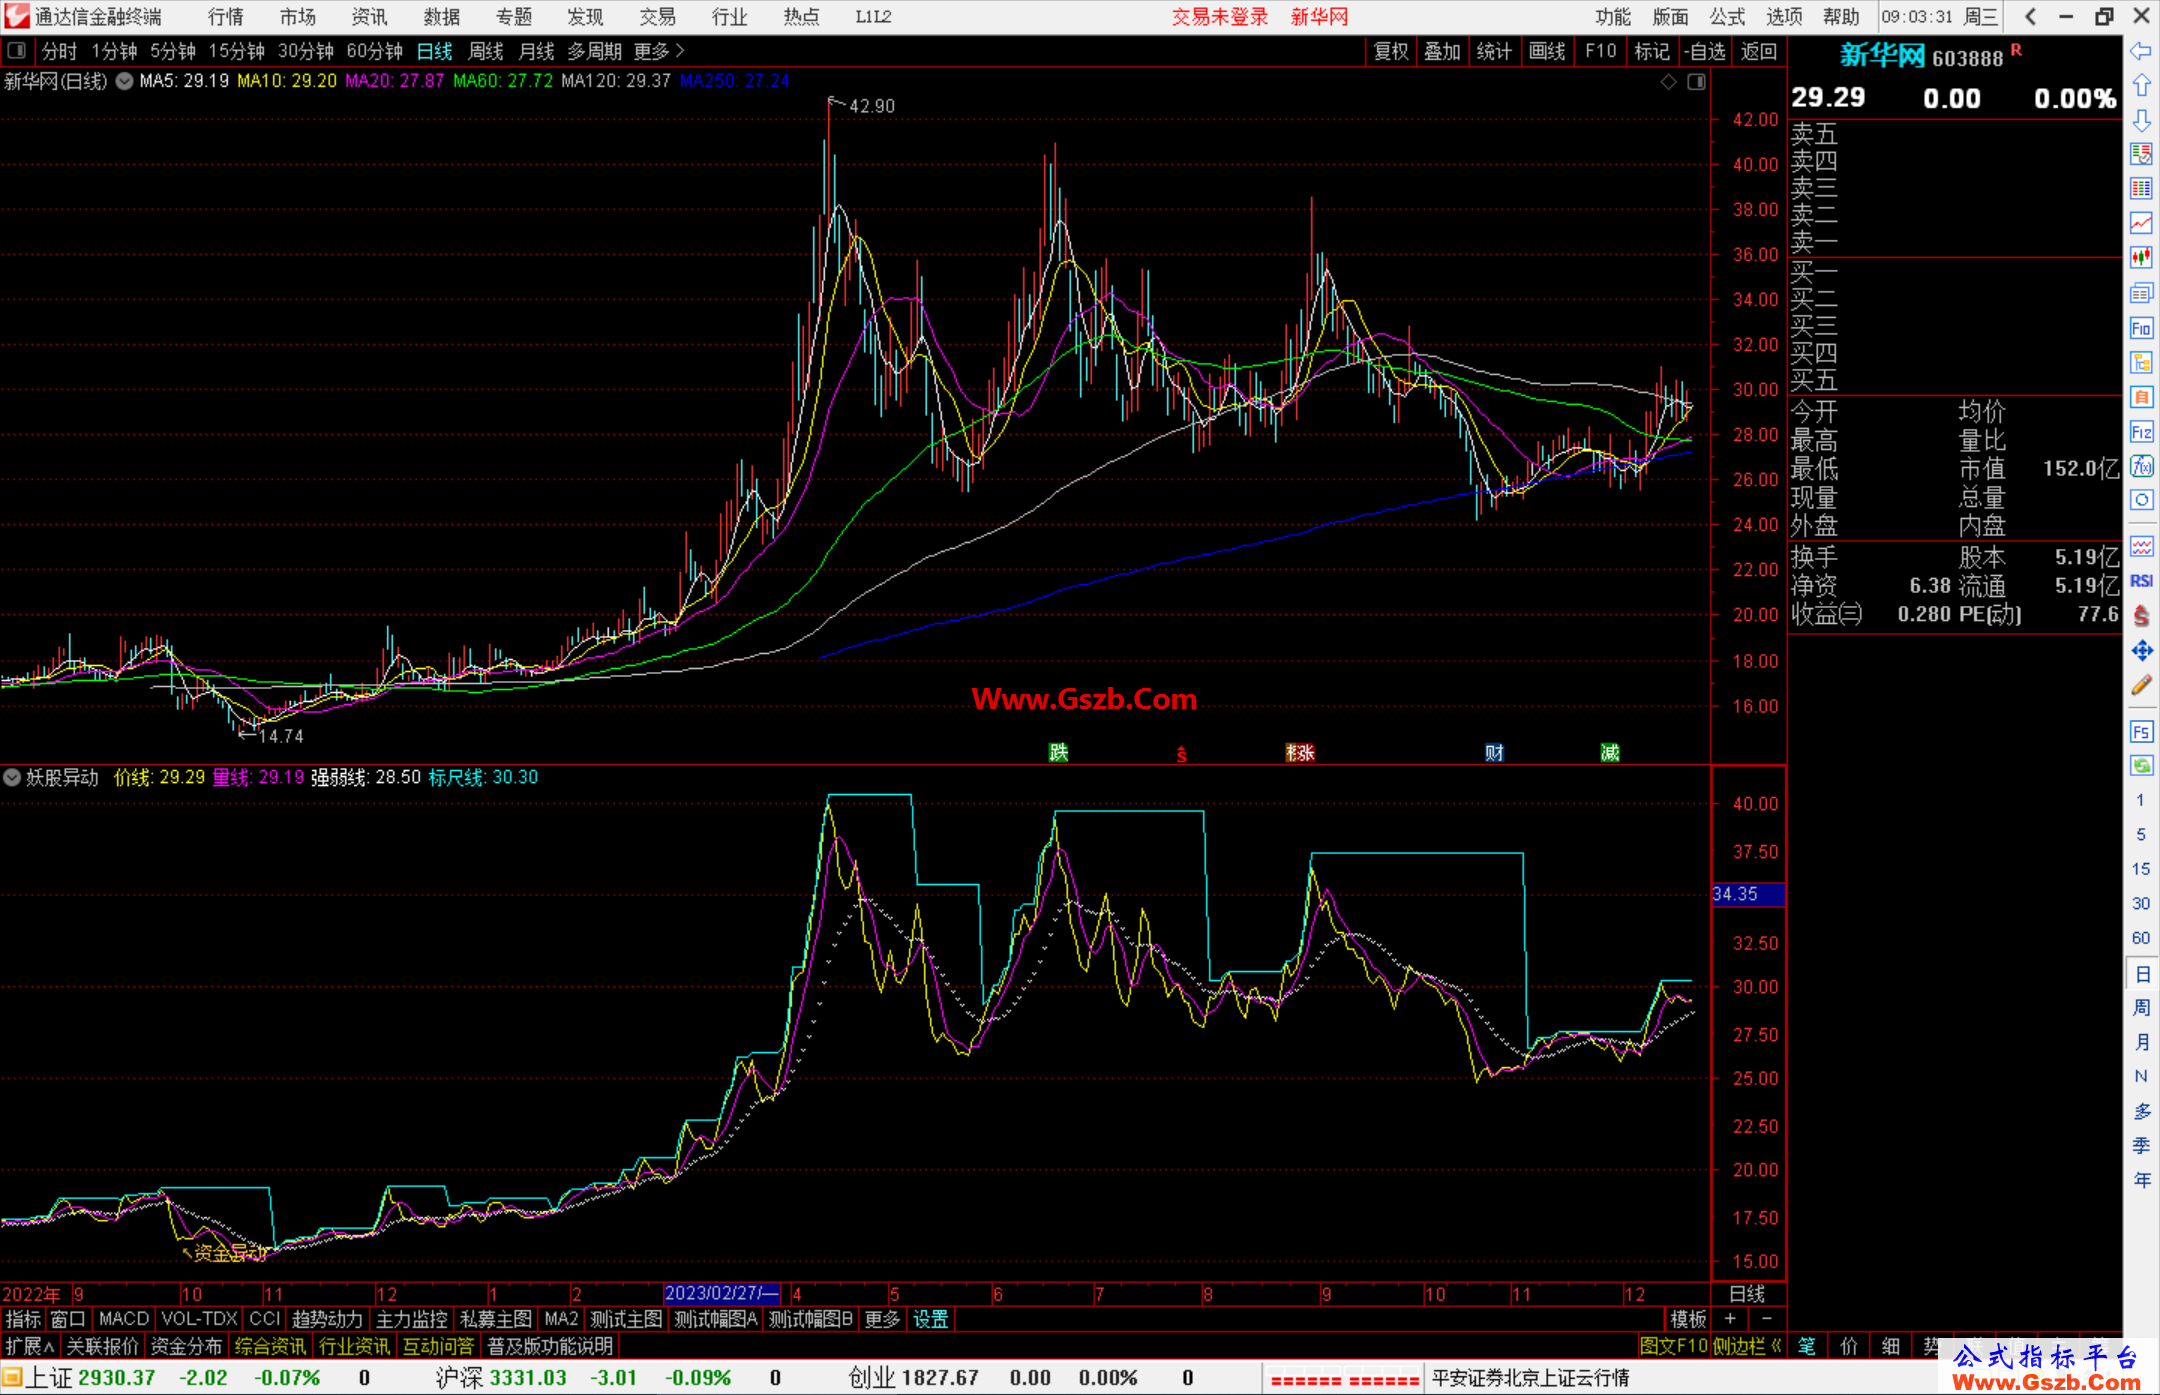Viewport: 2160px width, 1395px height.
Task: Select the 月 monthly period in sidebar
Action: coord(2141,1042)
